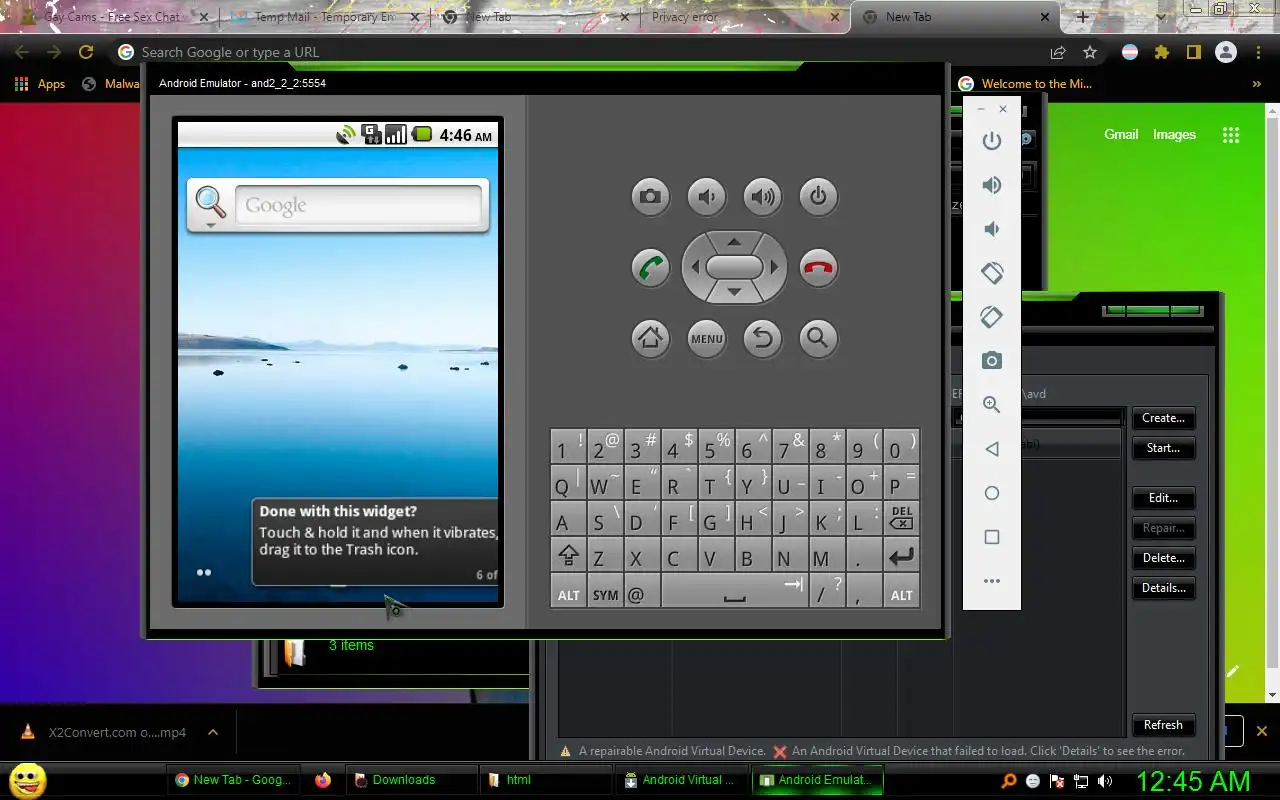
Task: Click the Delete... button in AVD Manager
Action: point(1163,558)
